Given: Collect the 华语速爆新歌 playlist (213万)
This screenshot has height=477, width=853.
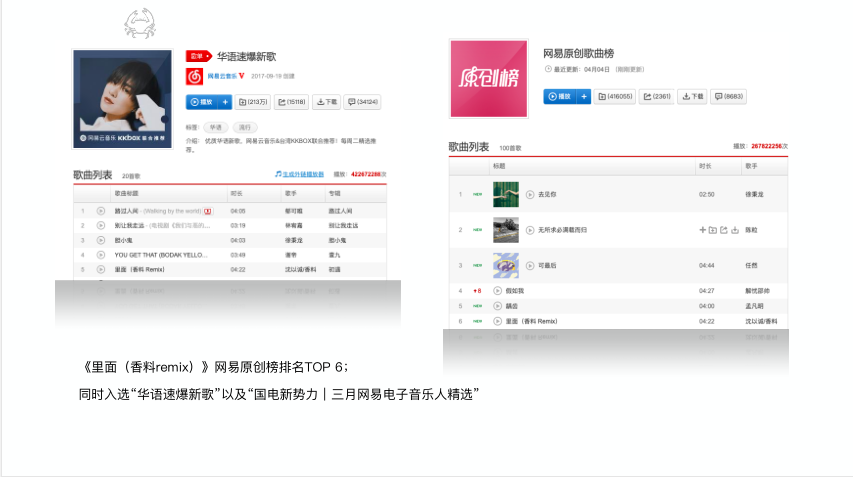Looking at the screenshot, I should pos(254,102).
